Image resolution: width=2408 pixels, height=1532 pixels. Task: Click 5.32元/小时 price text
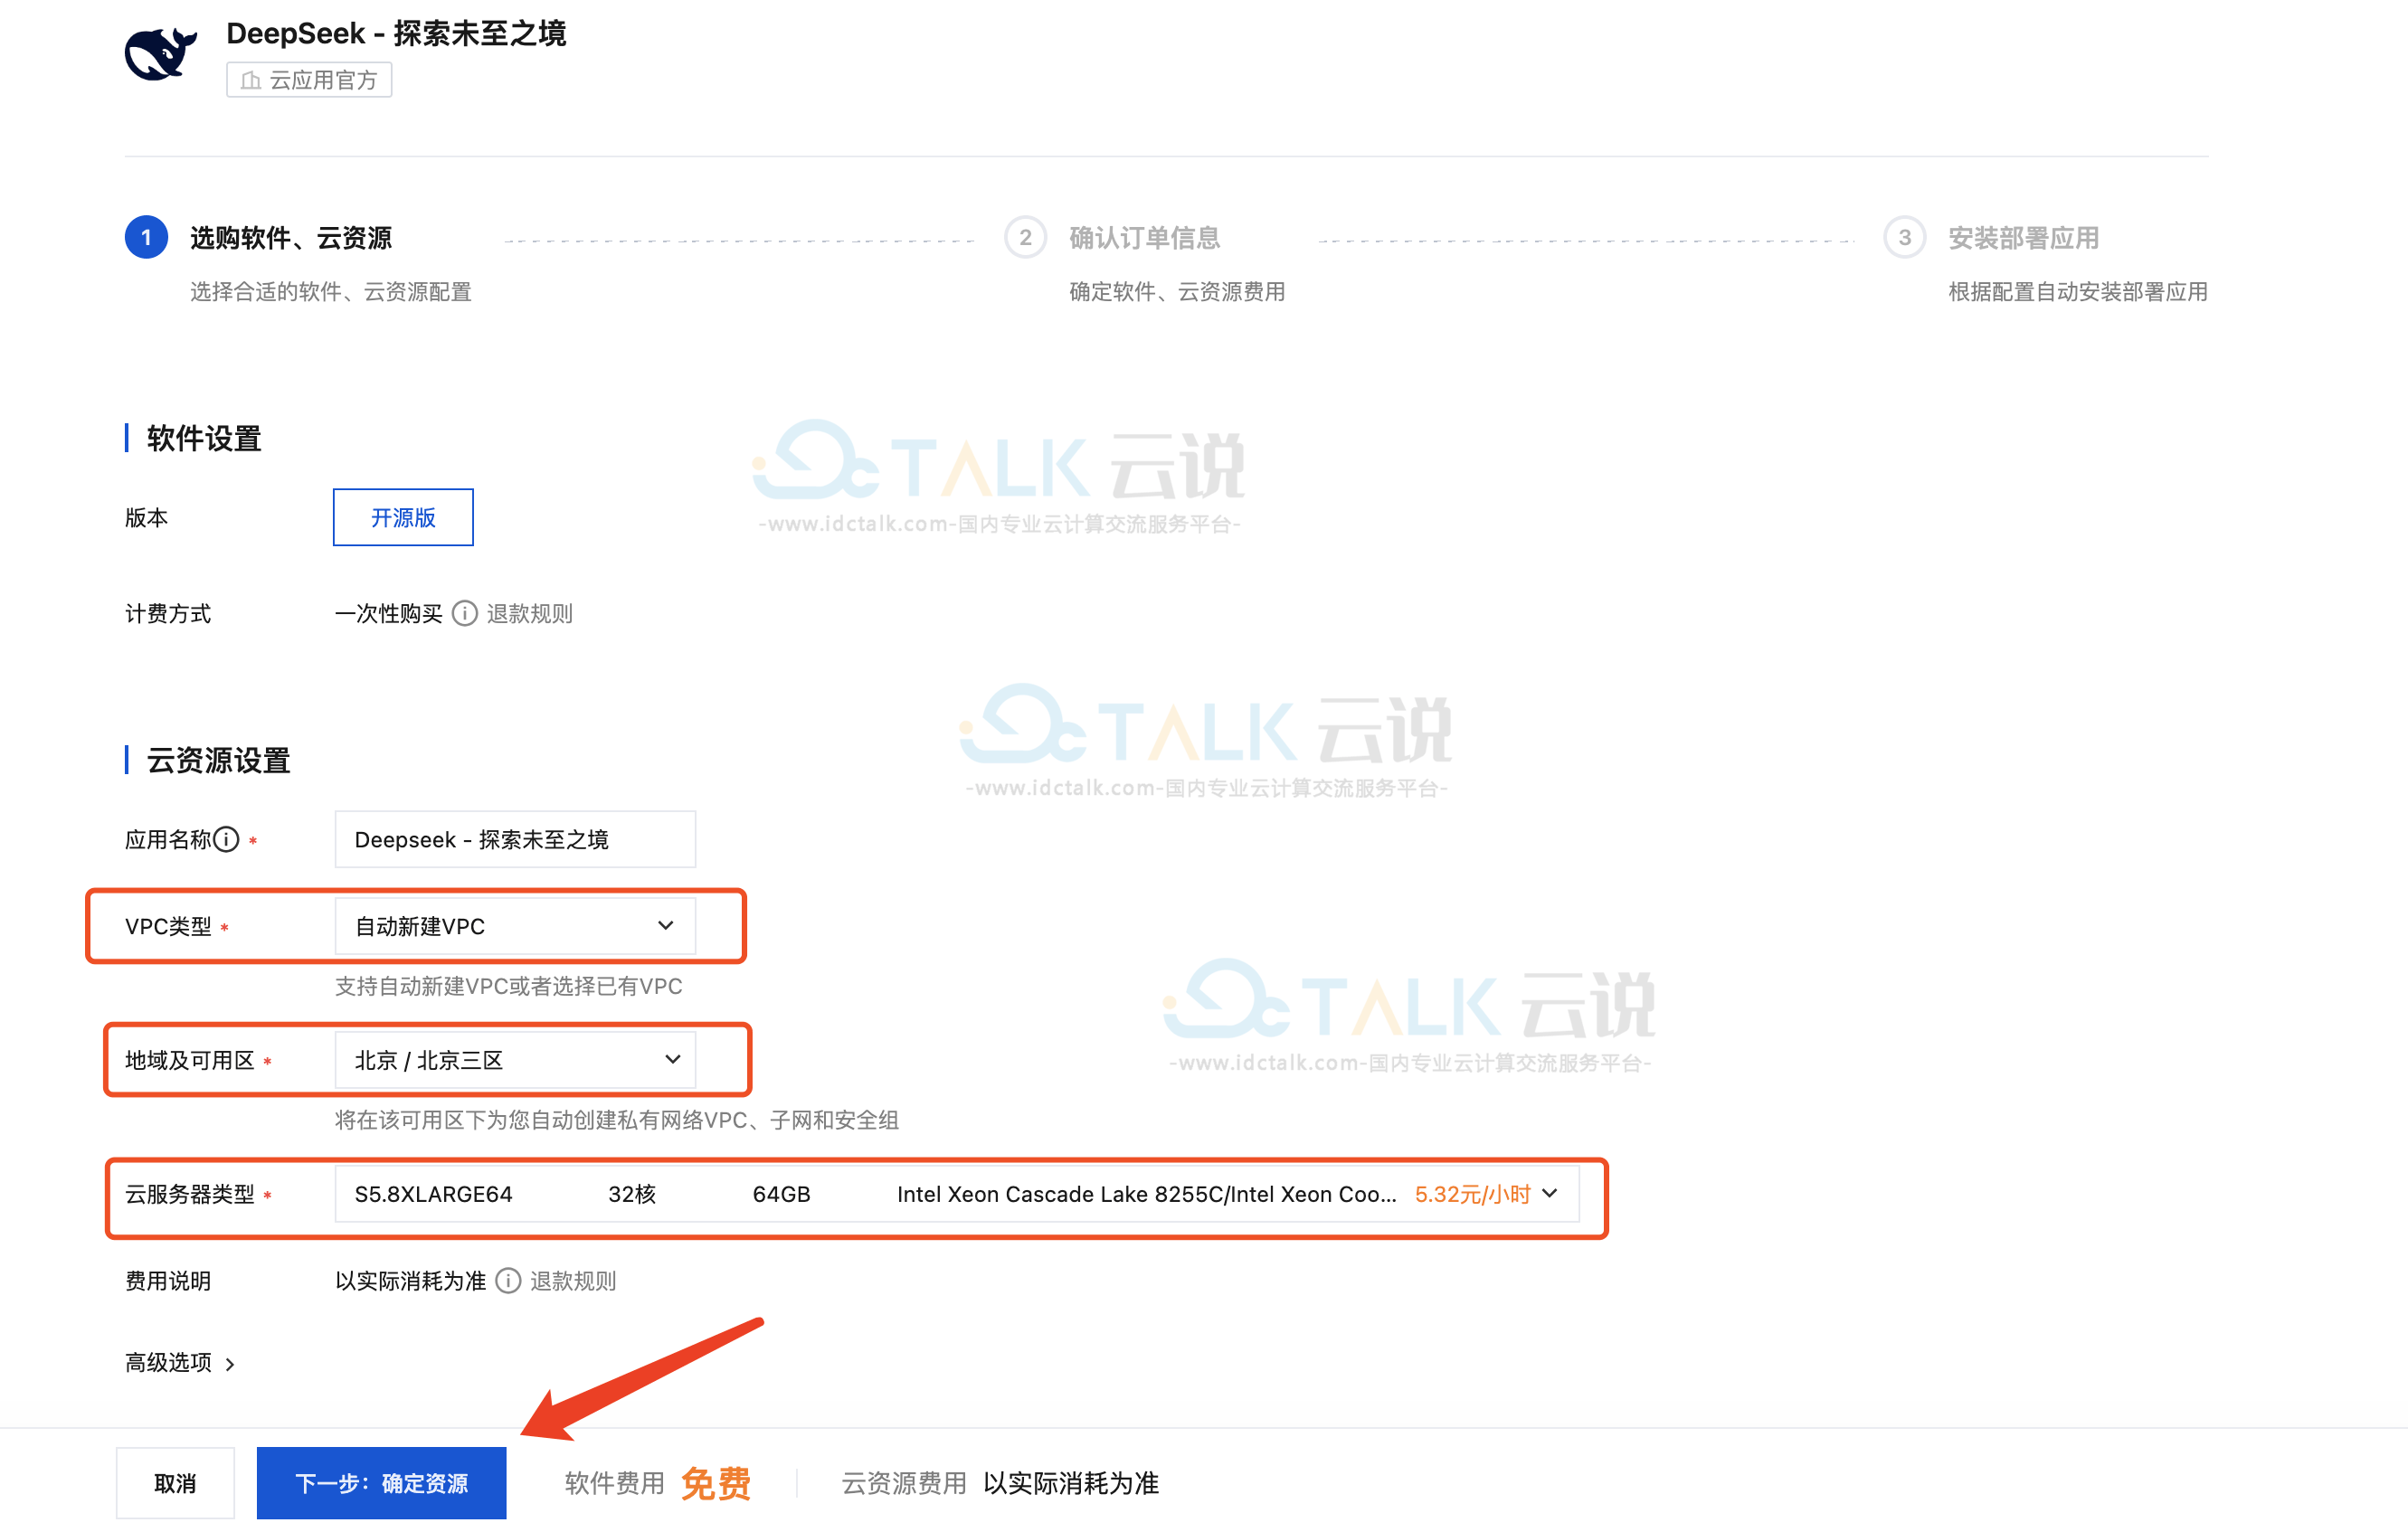pyautogui.click(x=1473, y=1194)
